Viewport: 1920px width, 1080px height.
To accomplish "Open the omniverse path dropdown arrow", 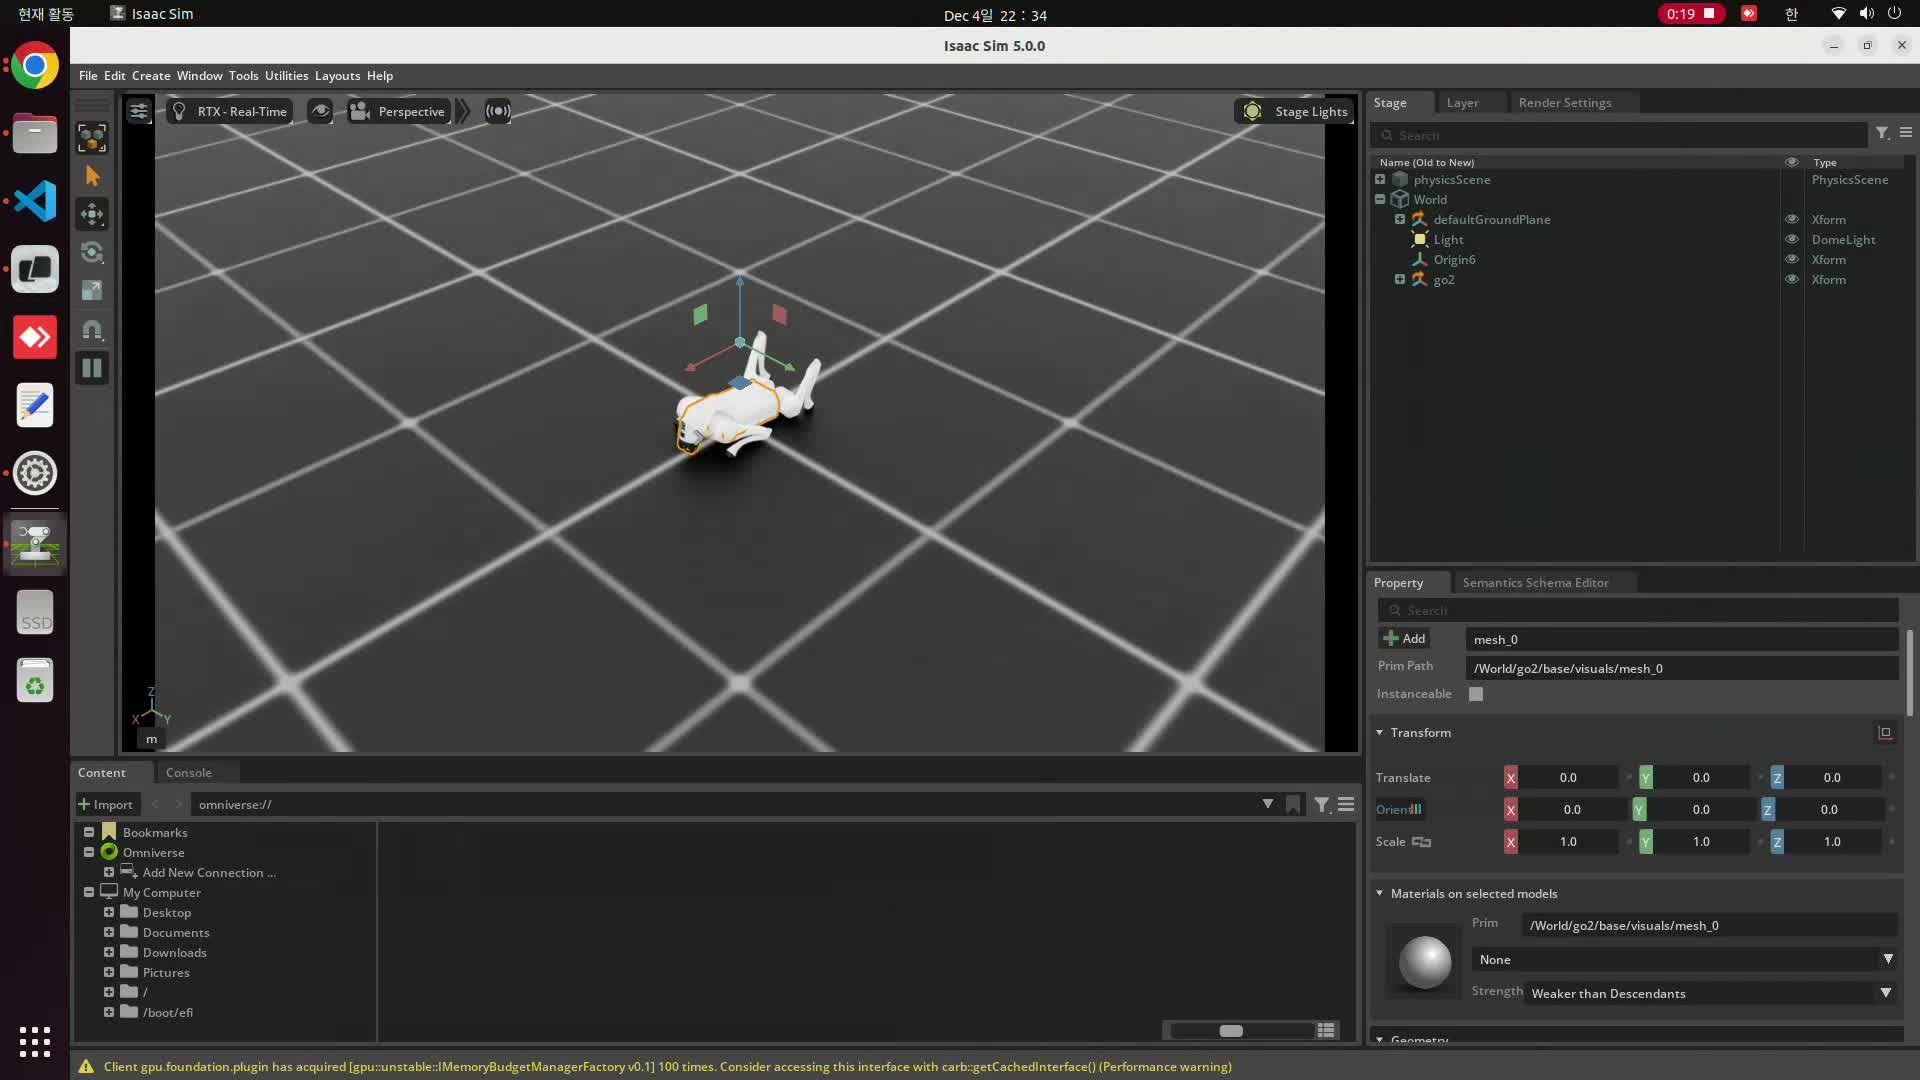I will (x=1268, y=804).
